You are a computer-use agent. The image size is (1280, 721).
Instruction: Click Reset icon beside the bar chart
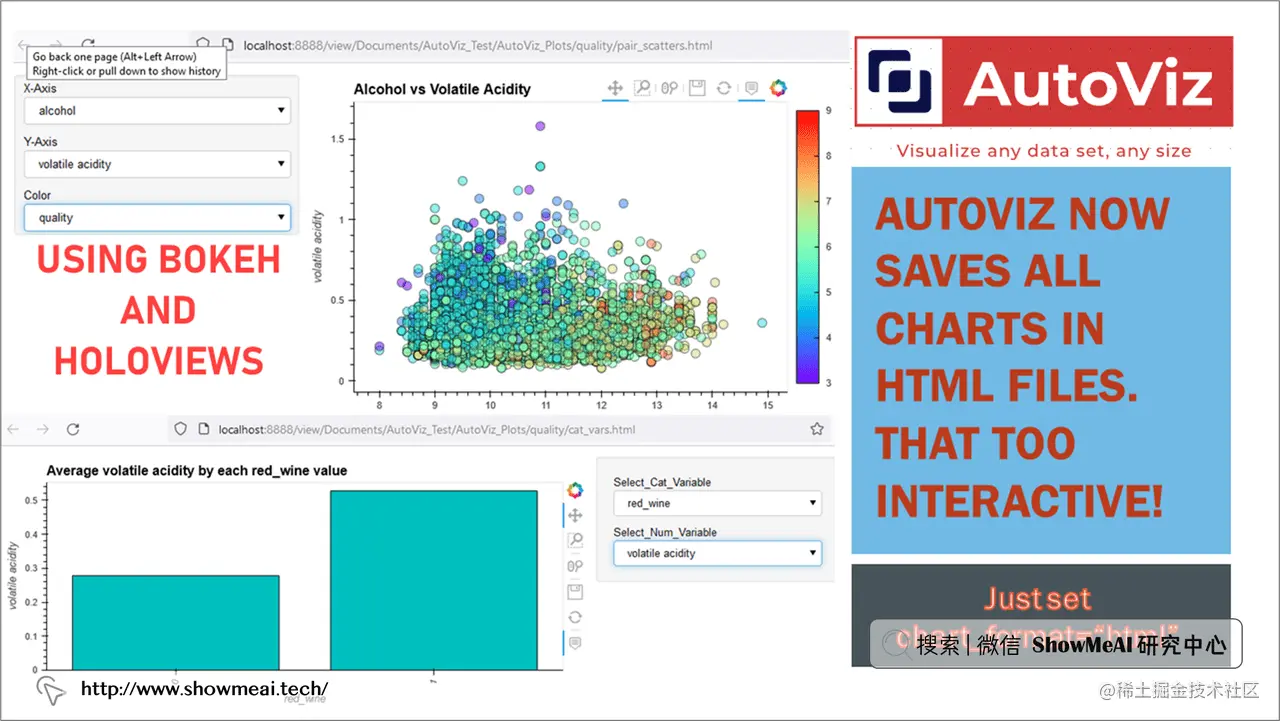(x=575, y=617)
